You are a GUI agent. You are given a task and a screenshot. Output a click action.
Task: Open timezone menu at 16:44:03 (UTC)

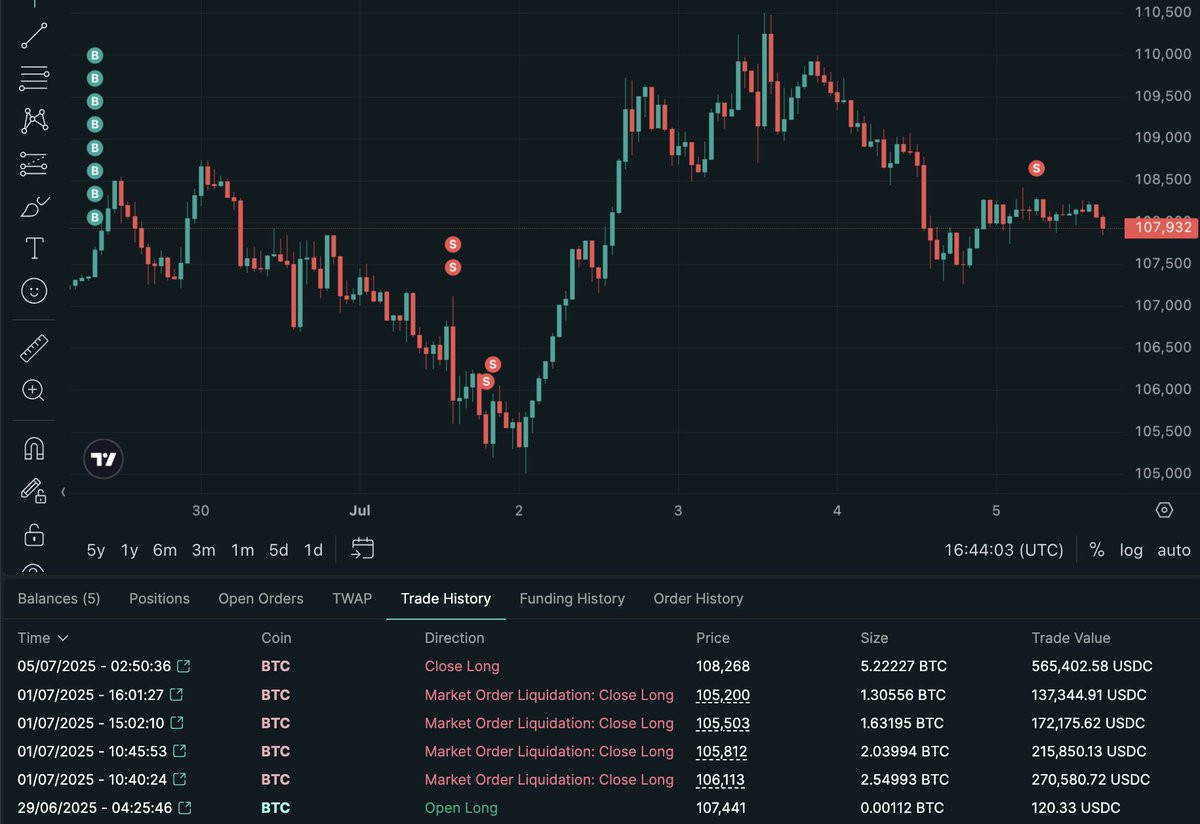click(1004, 550)
